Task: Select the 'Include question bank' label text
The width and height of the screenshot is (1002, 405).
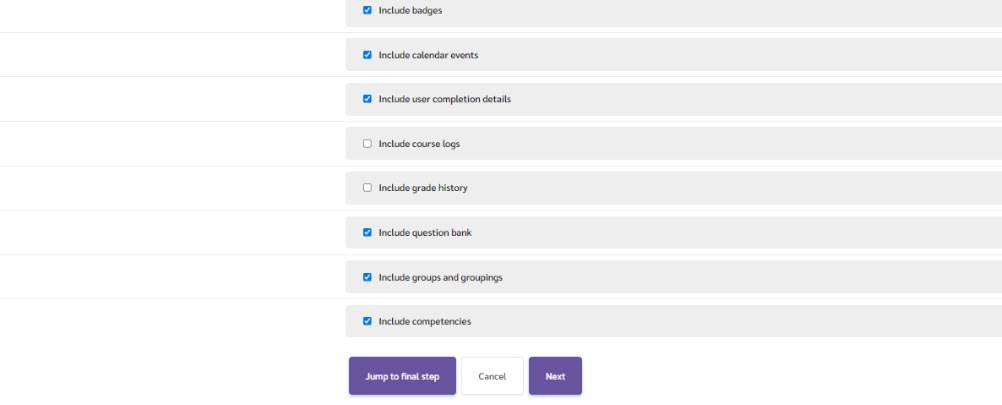Action: click(x=425, y=233)
